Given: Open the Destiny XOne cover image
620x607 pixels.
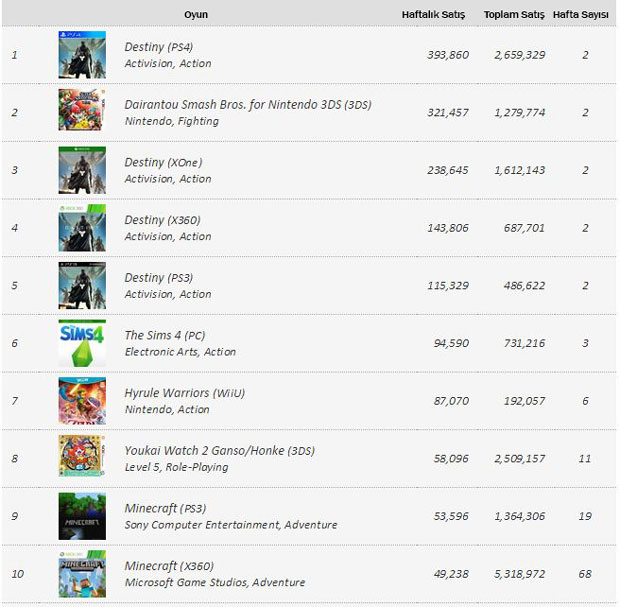Looking at the screenshot, I should click(82, 170).
